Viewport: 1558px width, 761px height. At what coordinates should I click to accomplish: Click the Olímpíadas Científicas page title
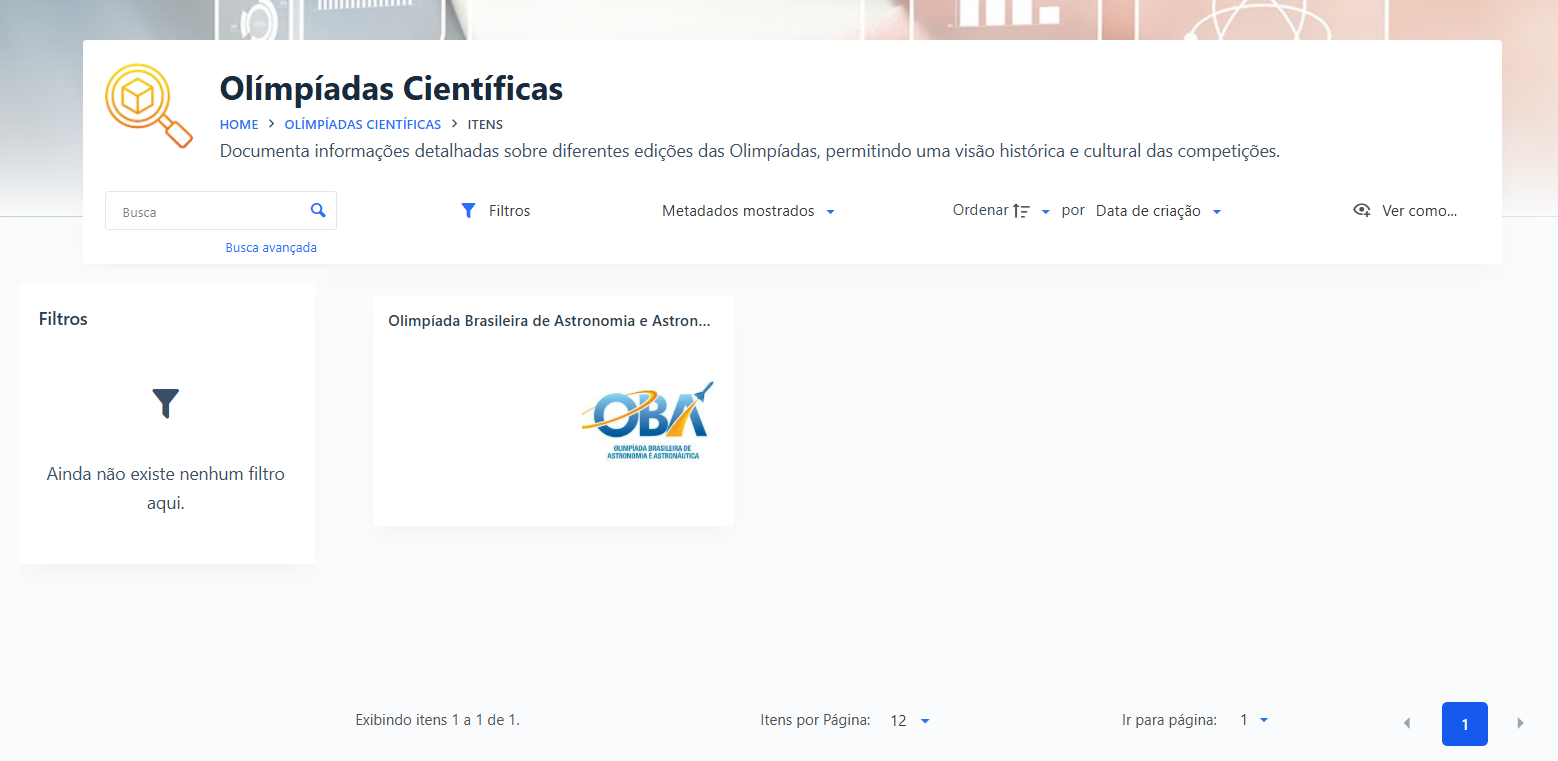391,88
